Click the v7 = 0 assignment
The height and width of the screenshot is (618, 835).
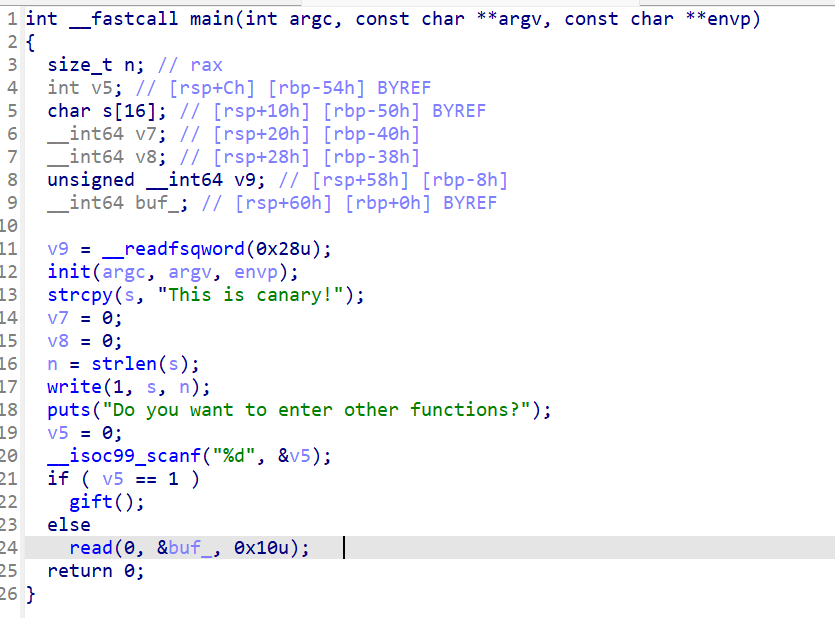tap(85, 318)
